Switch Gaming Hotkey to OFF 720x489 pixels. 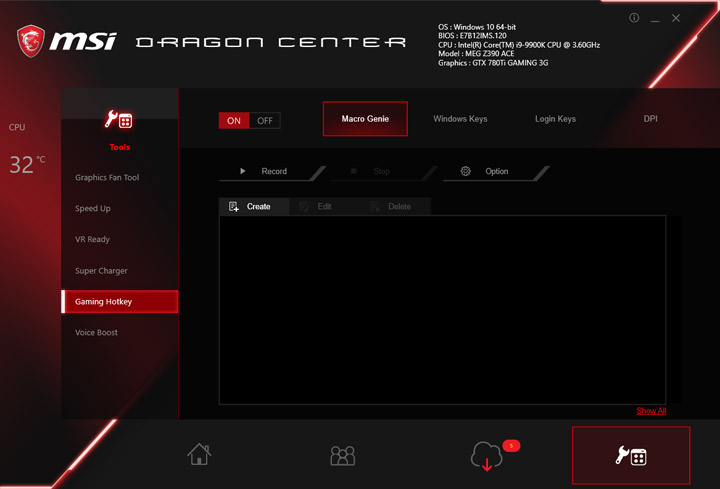tap(265, 121)
